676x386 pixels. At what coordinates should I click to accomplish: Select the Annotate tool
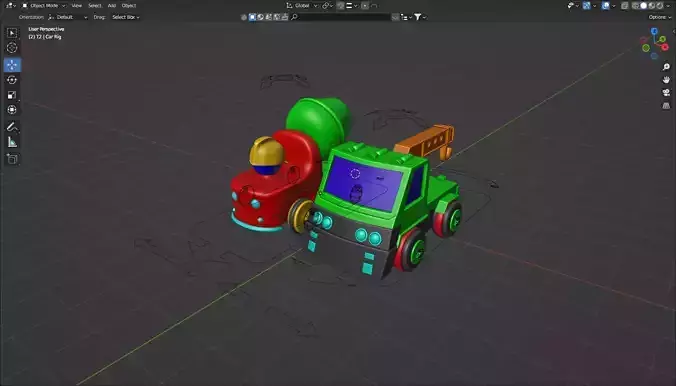click(12, 127)
